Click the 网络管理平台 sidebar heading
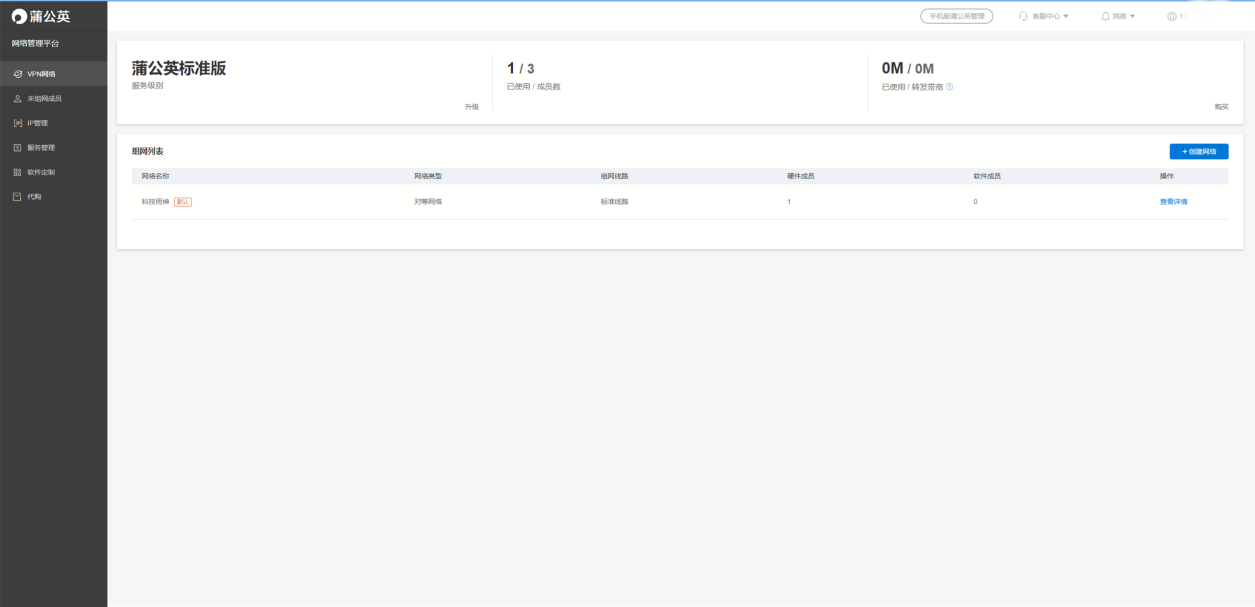The width and height of the screenshot is (1255, 607). pos(35,43)
